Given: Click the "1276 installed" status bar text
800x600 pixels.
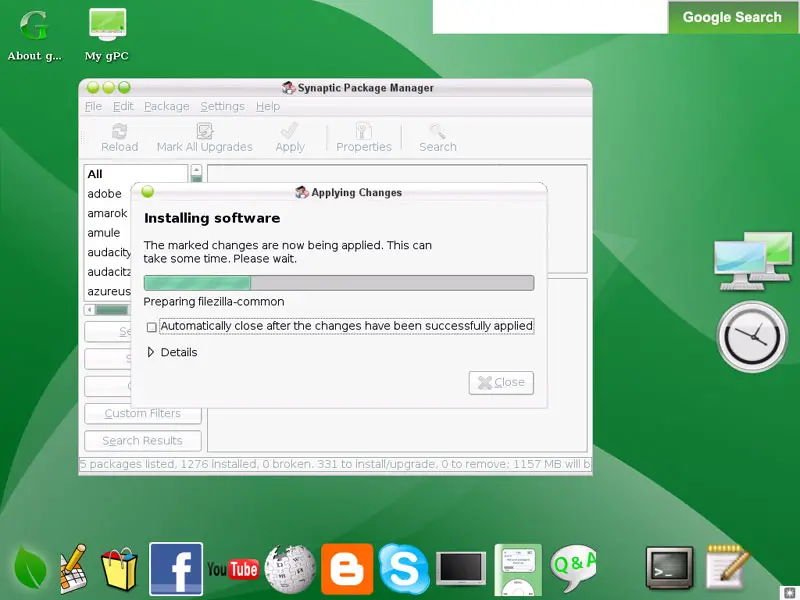Looking at the screenshot, I should (x=219, y=464).
